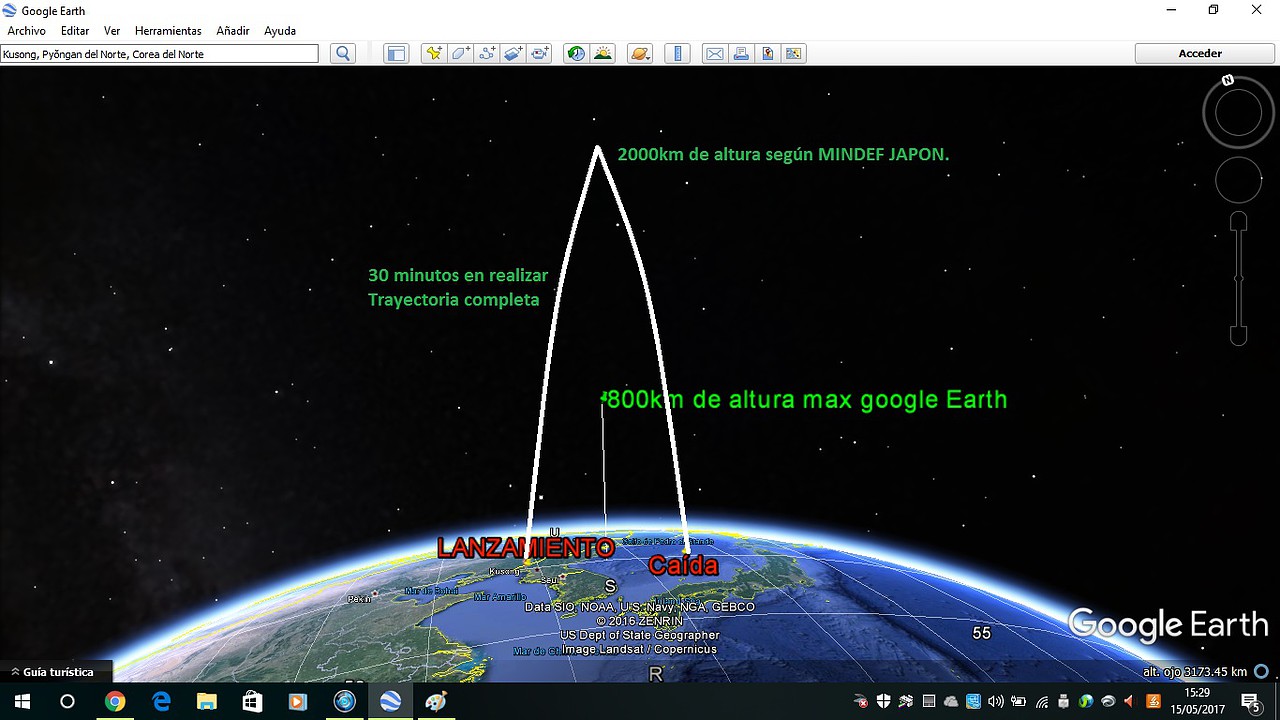Click View in Google Maps icon
The image size is (1280, 720).
pos(793,54)
